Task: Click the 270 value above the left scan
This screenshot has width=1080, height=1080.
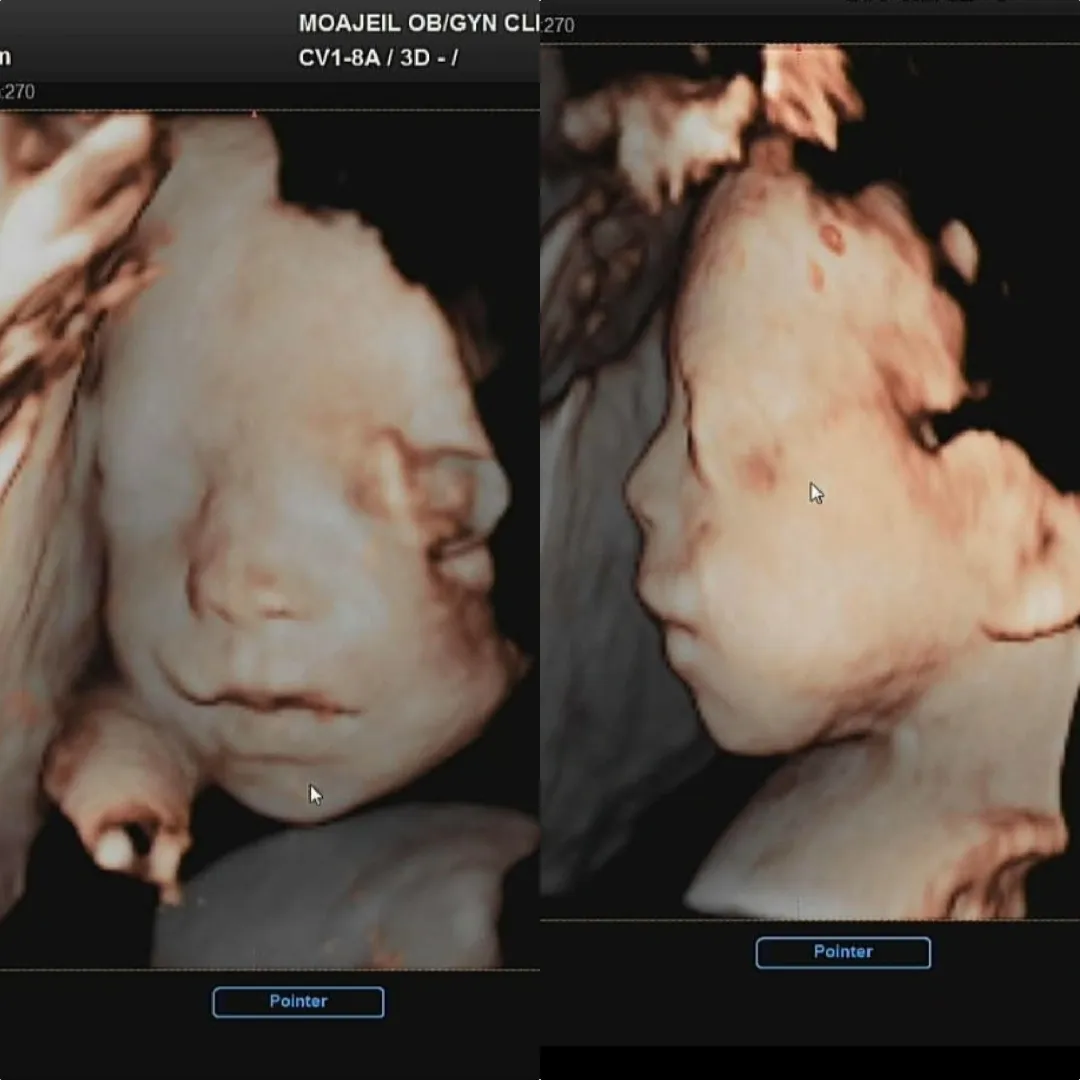Action: click(x=18, y=92)
